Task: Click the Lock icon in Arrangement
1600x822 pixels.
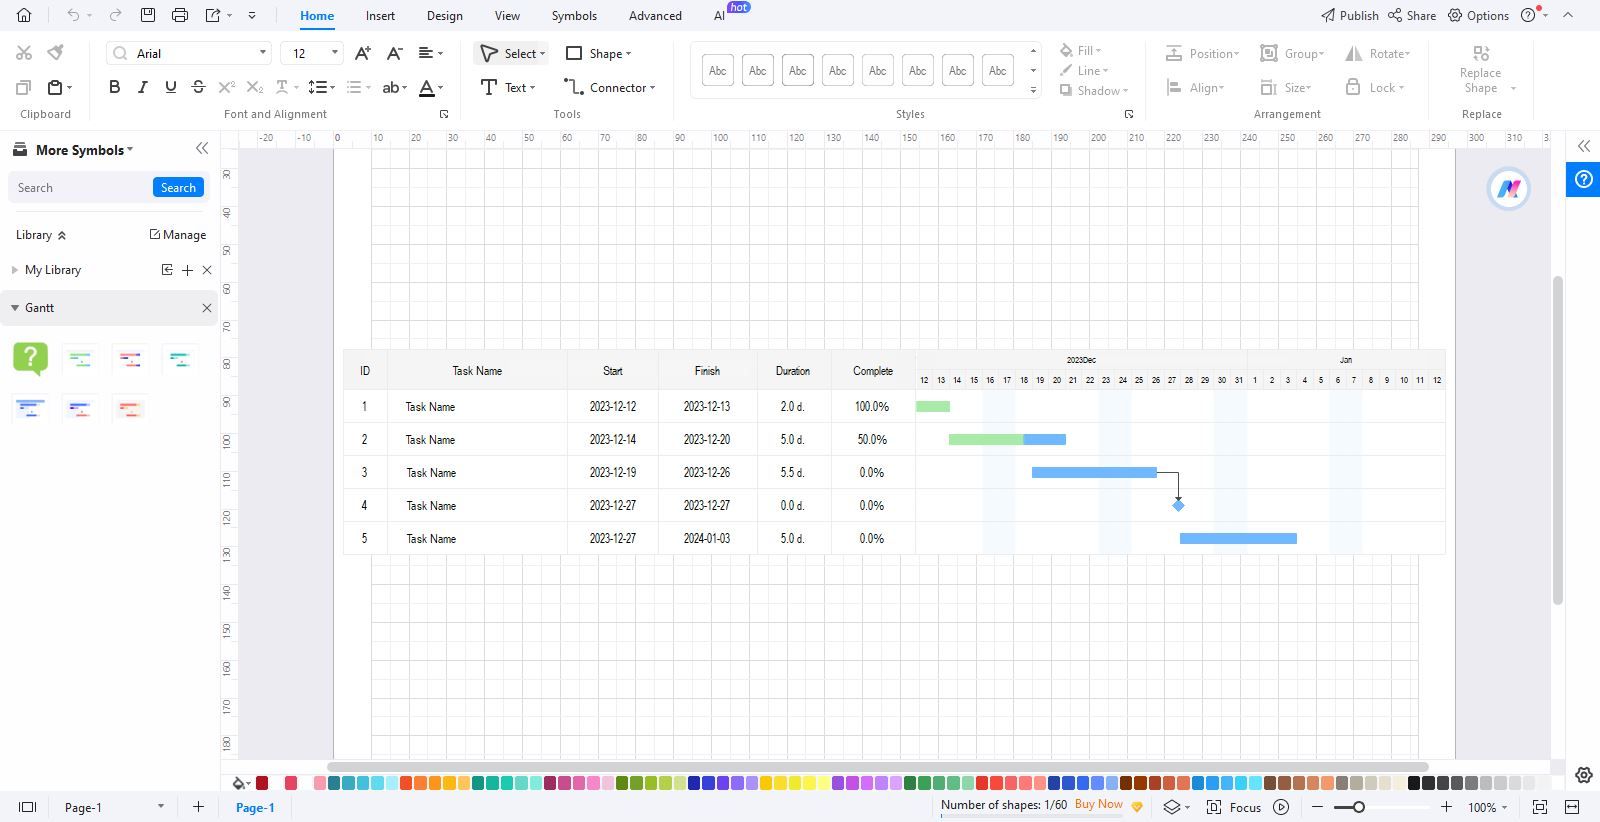Action: 1352,87
